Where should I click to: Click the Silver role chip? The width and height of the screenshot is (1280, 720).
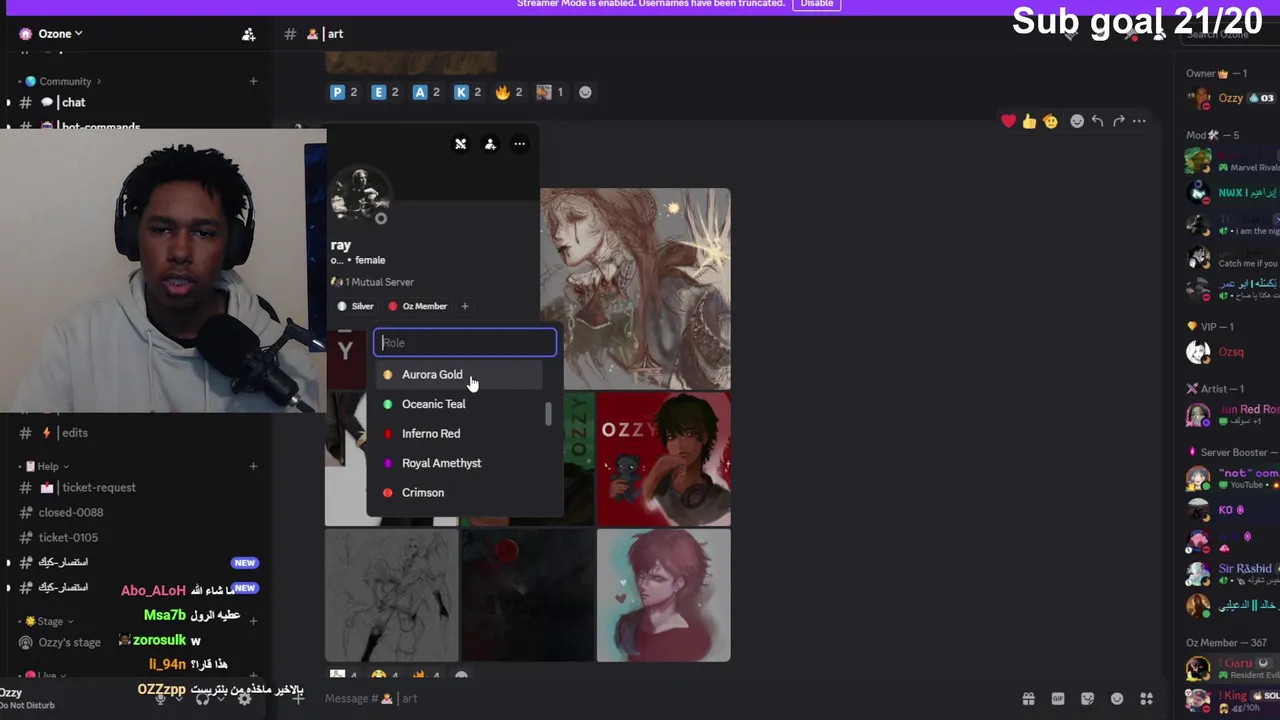click(x=355, y=306)
